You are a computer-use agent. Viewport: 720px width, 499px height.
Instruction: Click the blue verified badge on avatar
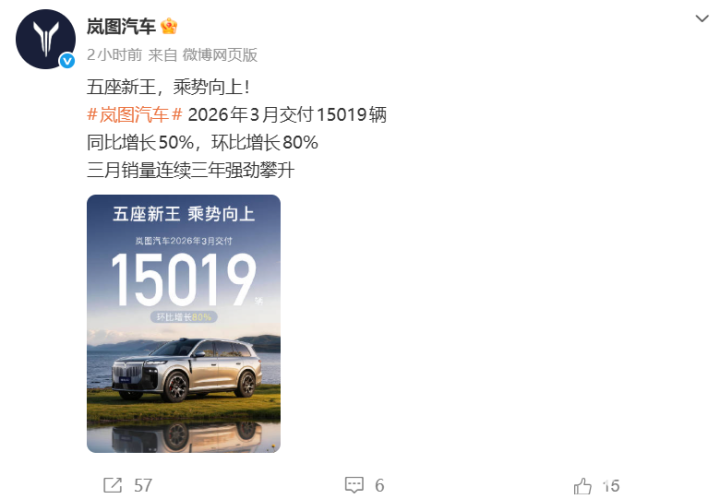coord(68,60)
